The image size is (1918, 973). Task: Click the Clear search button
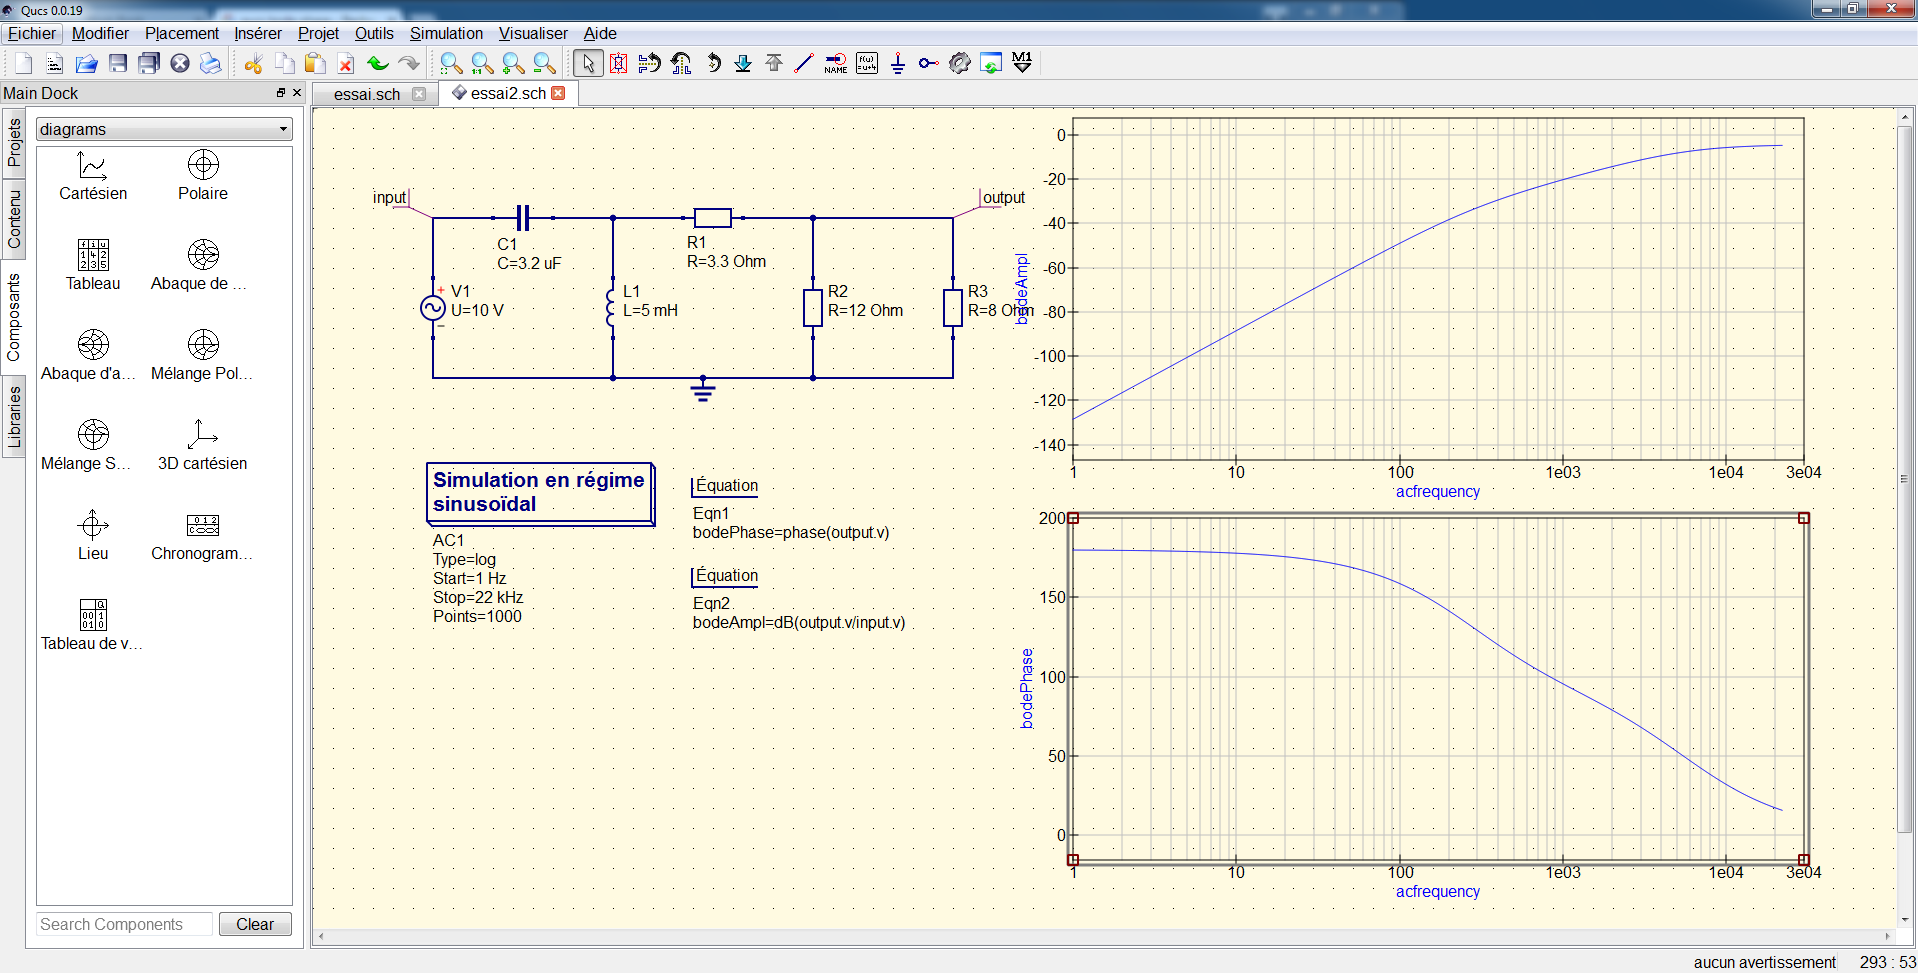coord(255,924)
